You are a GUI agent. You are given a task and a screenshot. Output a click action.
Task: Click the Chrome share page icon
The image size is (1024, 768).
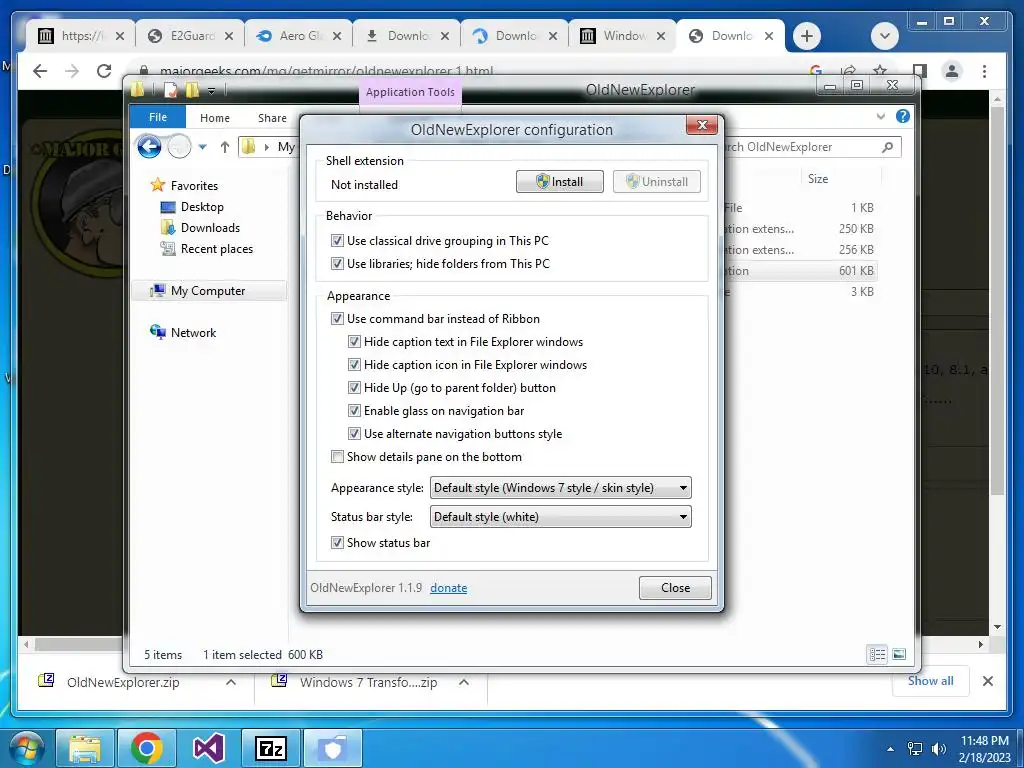pyautogui.click(x=848, y=71)
